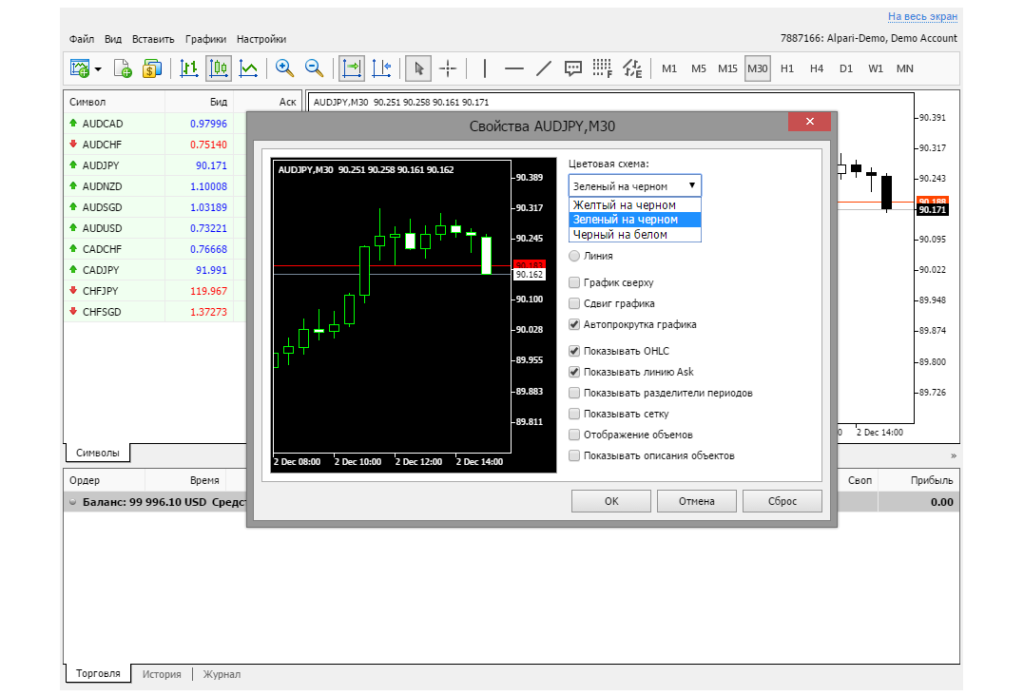
Task: Click the zoom out magnifier icon
Action: coord(314,68)
